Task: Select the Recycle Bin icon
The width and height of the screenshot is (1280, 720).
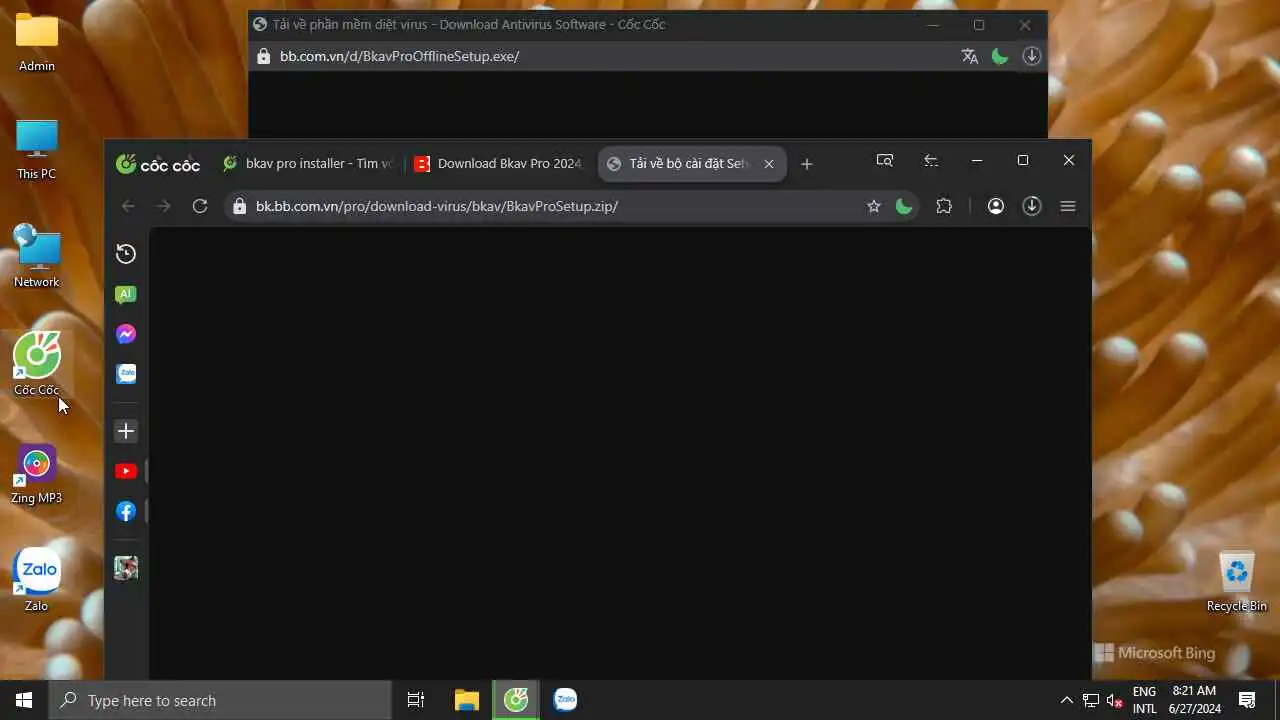Action: point(1237,581)
